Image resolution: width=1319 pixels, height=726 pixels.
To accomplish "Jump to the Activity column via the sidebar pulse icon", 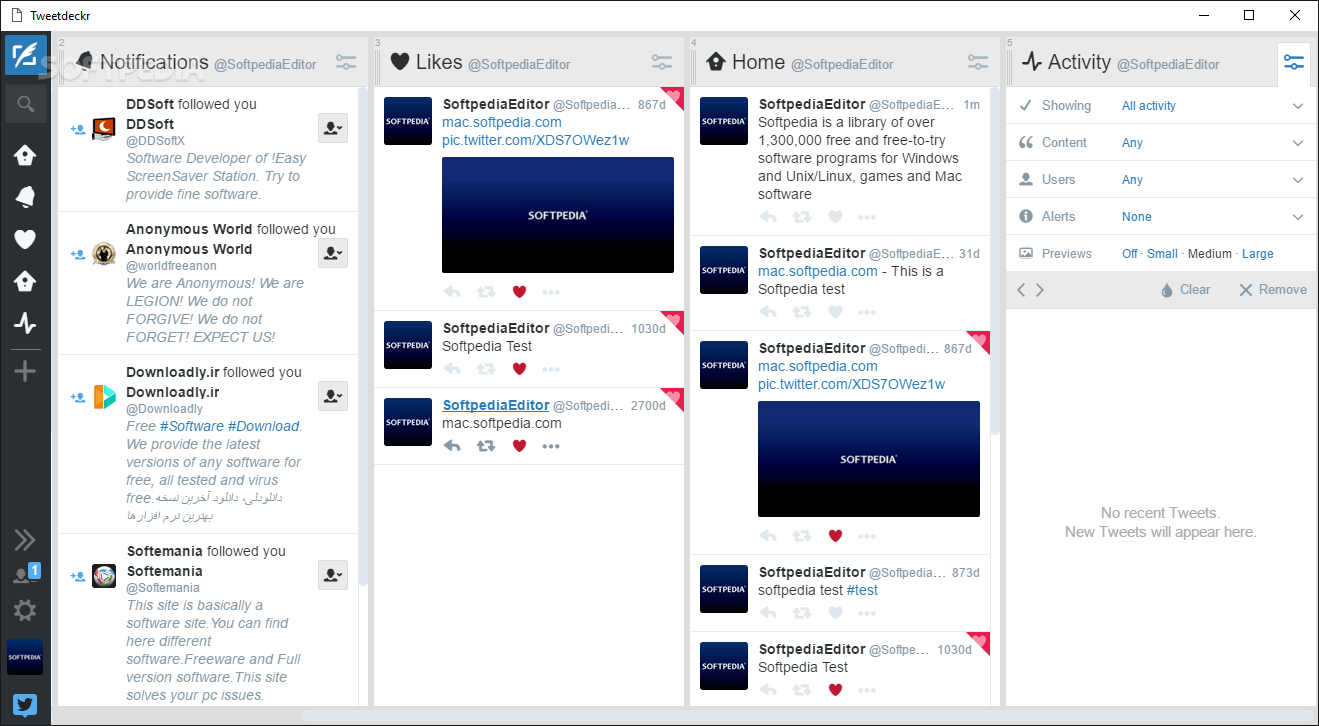I will point(25,323).
